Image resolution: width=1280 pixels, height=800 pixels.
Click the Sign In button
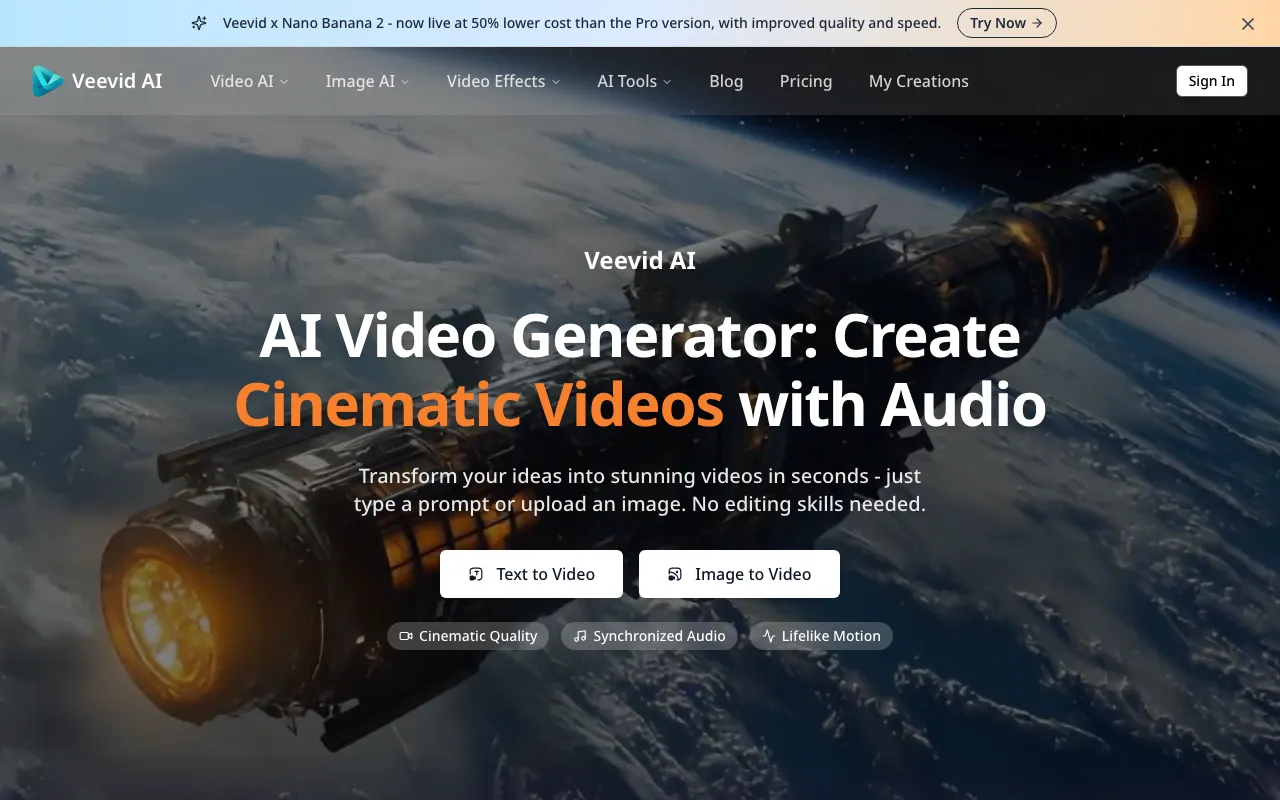point(1211,81)
